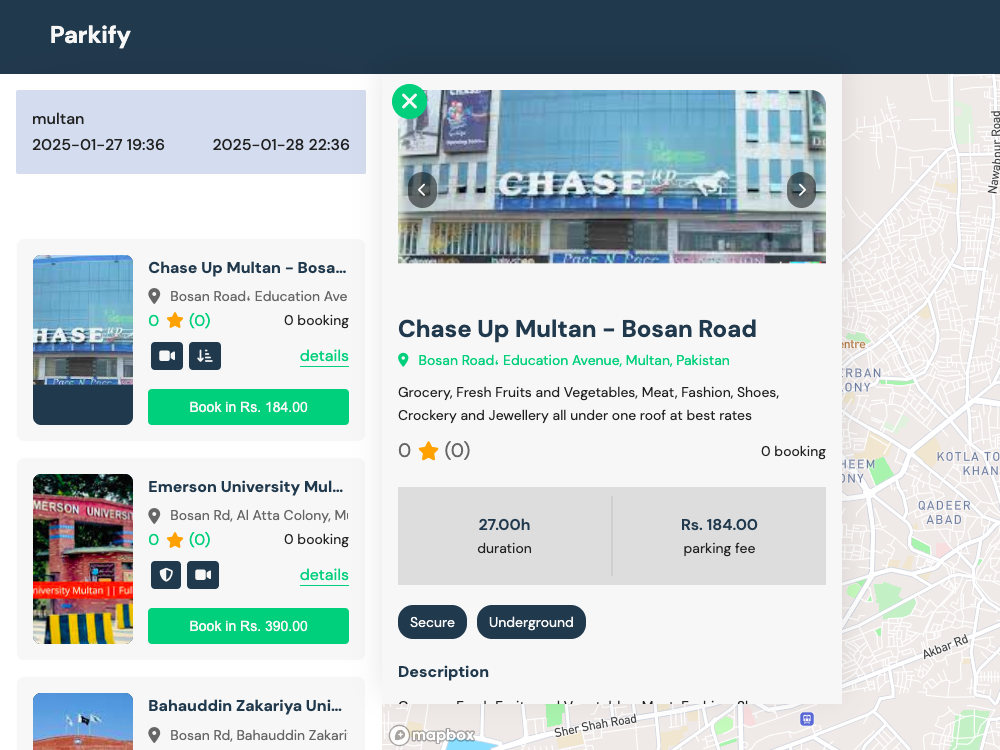
Task: Open Bahauddin Zakariya card thumbnail
Action: pos(83,721)
